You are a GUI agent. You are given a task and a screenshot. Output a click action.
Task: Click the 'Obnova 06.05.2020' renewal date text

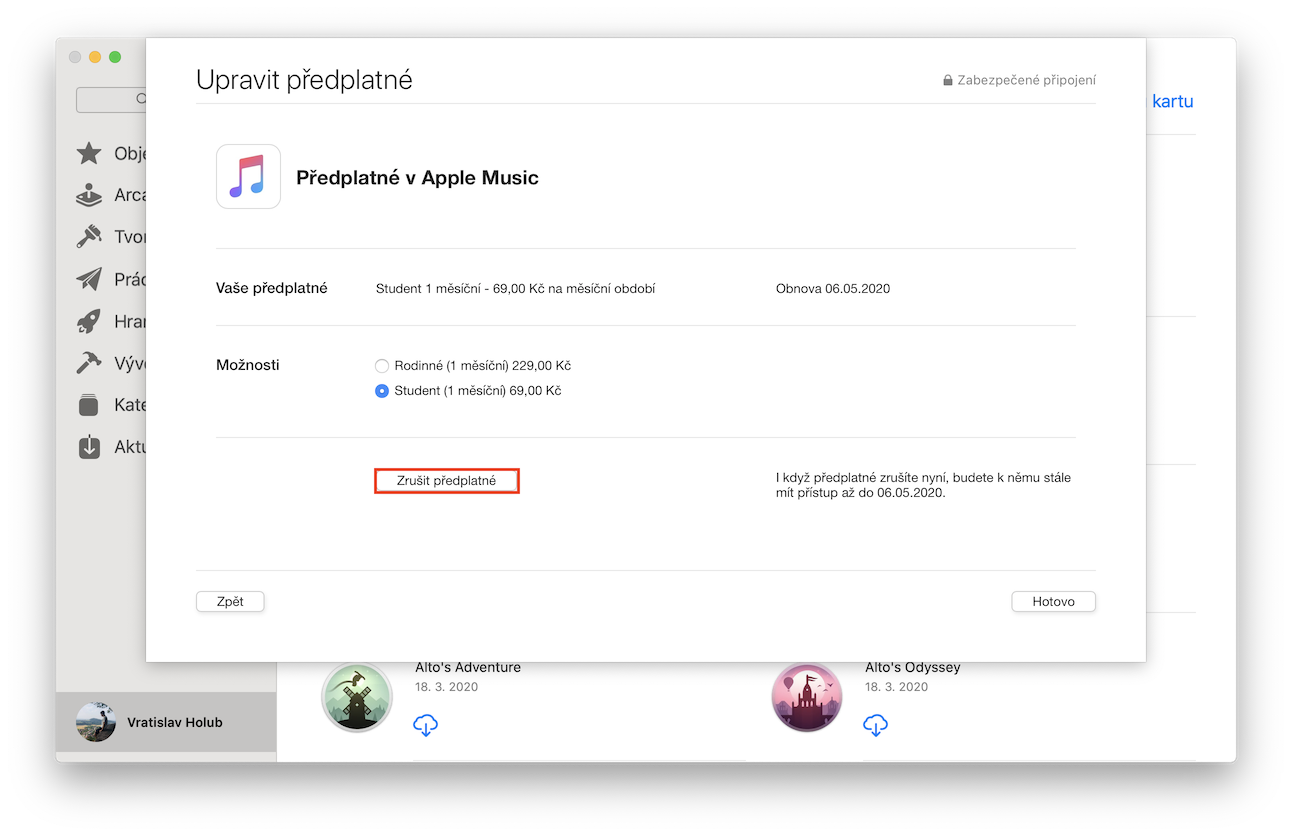[x=833, y=289]
